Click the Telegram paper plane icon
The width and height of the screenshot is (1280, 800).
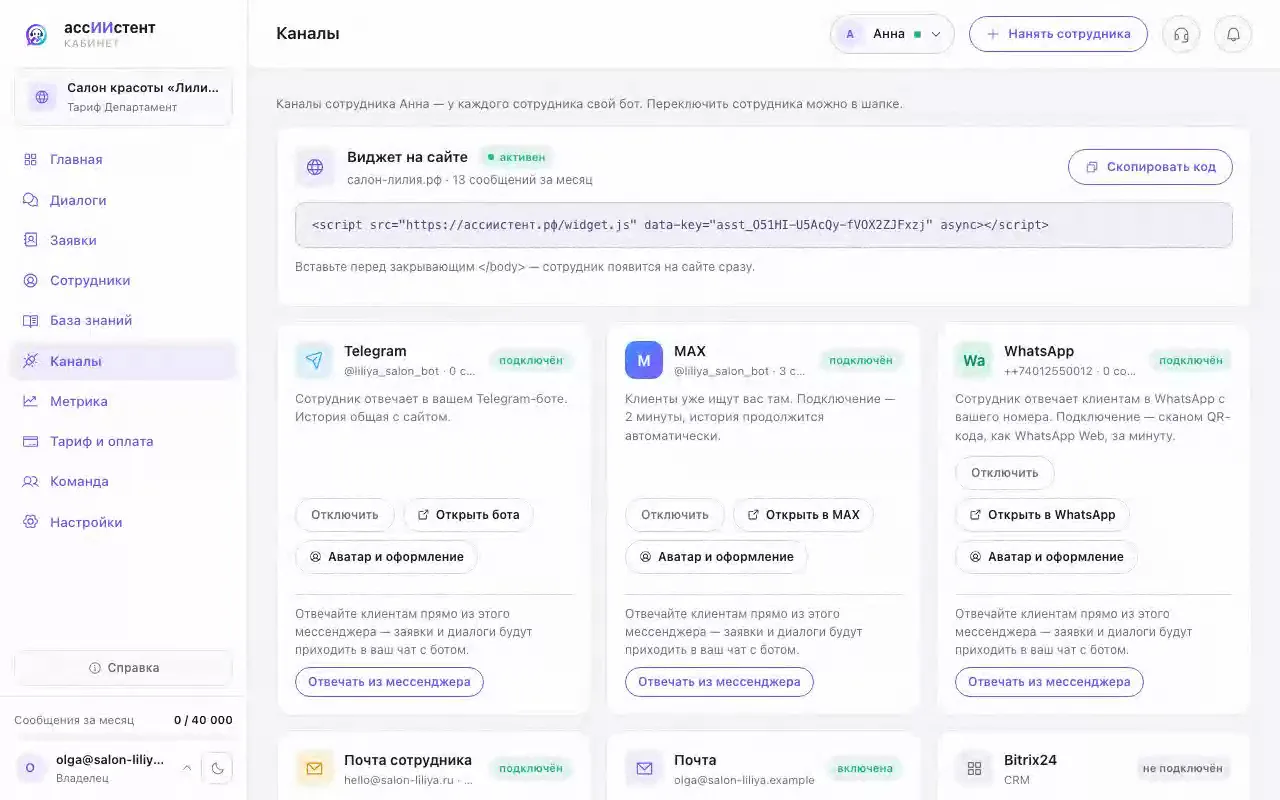point(314,360)
